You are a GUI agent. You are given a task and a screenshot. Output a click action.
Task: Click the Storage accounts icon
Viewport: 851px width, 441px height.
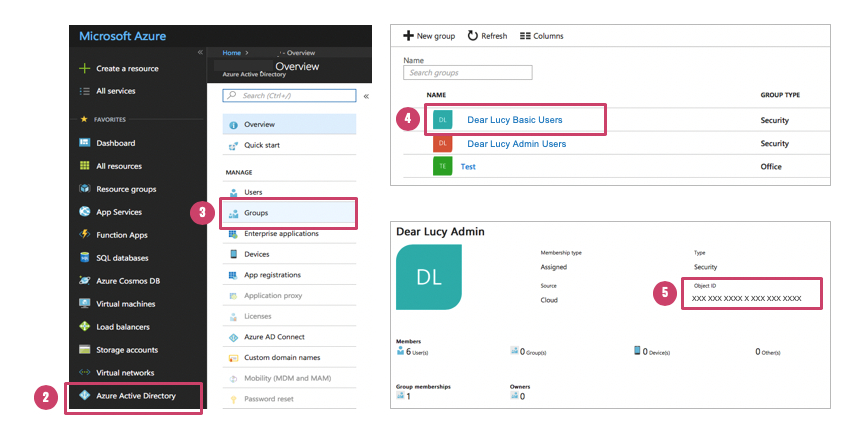(85, 350)
